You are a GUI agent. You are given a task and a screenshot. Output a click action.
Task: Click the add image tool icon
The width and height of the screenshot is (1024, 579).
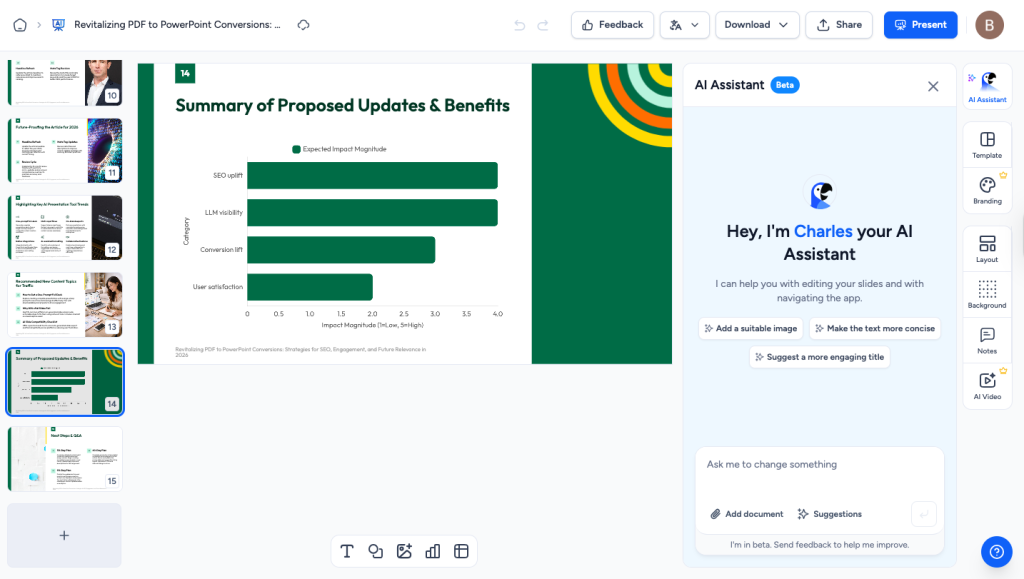pyautogui.click(x=404, y=551)
